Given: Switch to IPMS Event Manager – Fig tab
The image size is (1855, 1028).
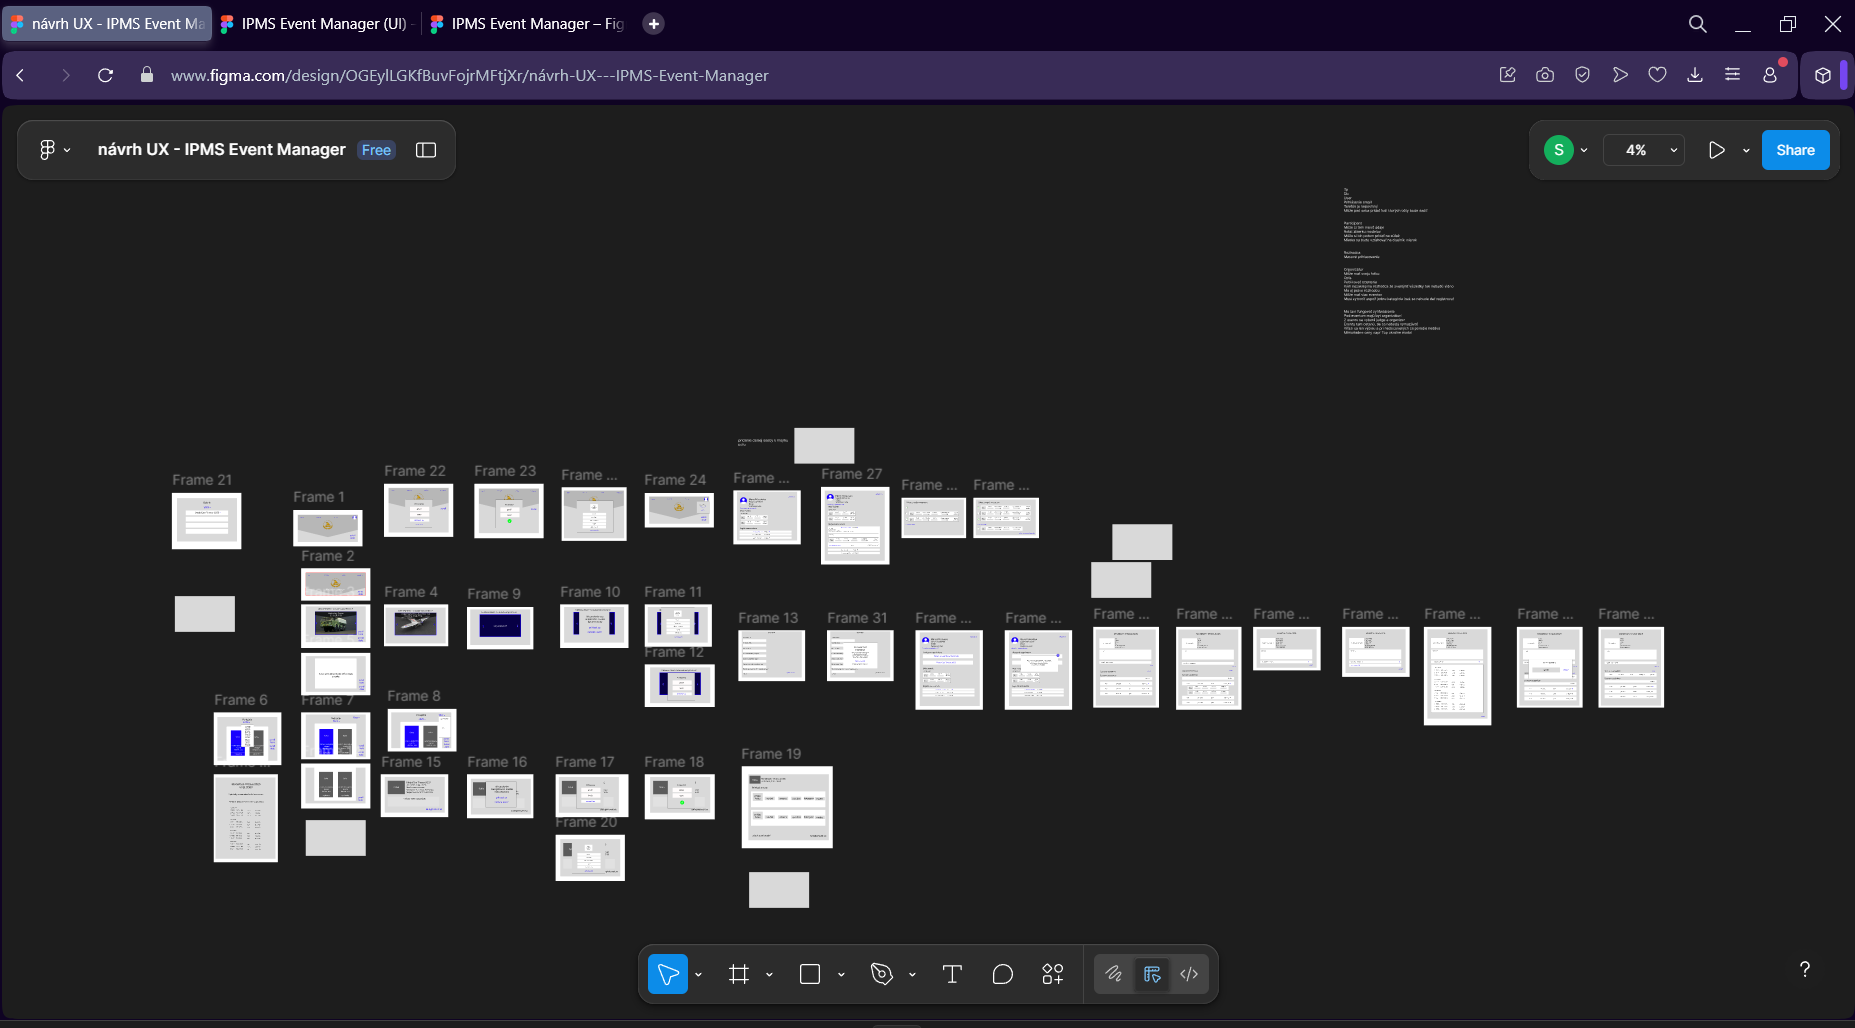Looking at the screenshot, I should click(528, 24).
